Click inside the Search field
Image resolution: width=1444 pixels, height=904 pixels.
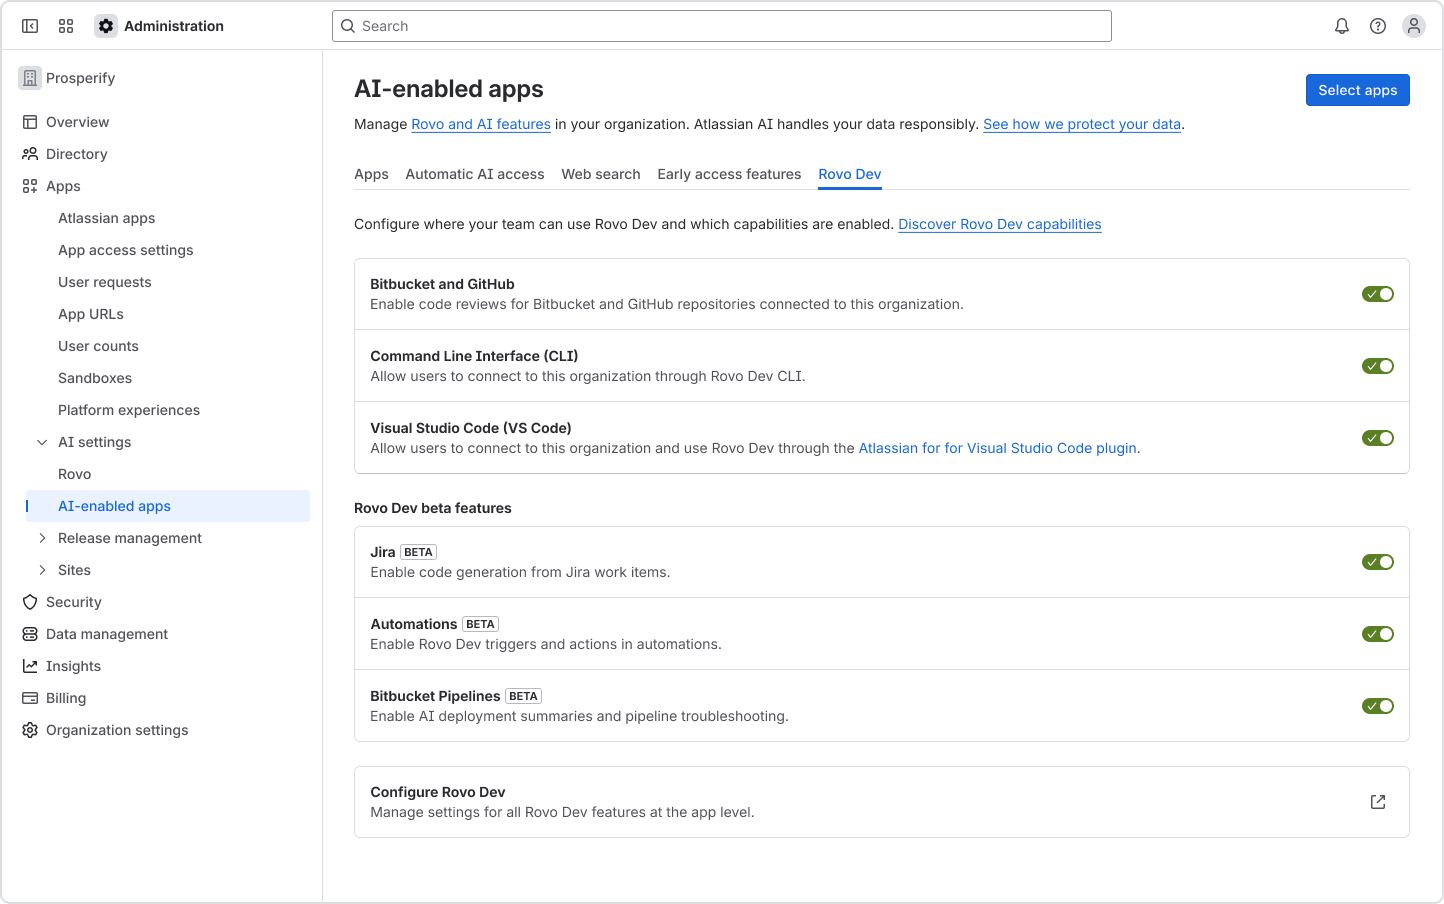click(x=722, y=26)
